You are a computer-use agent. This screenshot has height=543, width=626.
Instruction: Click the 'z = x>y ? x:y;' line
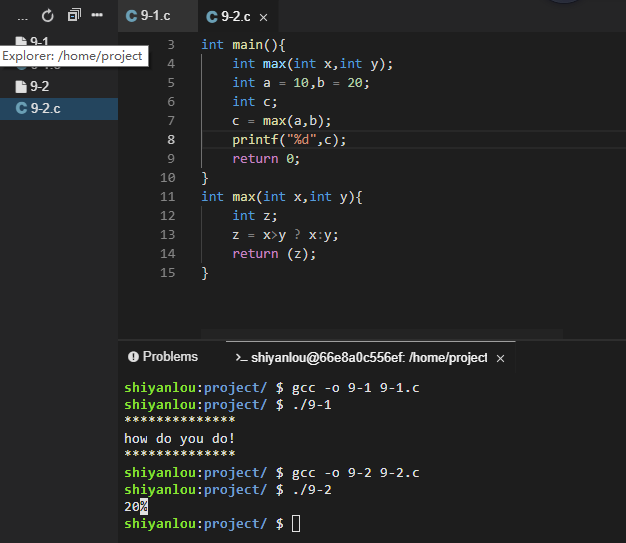pyautogui.click(x=285, y=235)
